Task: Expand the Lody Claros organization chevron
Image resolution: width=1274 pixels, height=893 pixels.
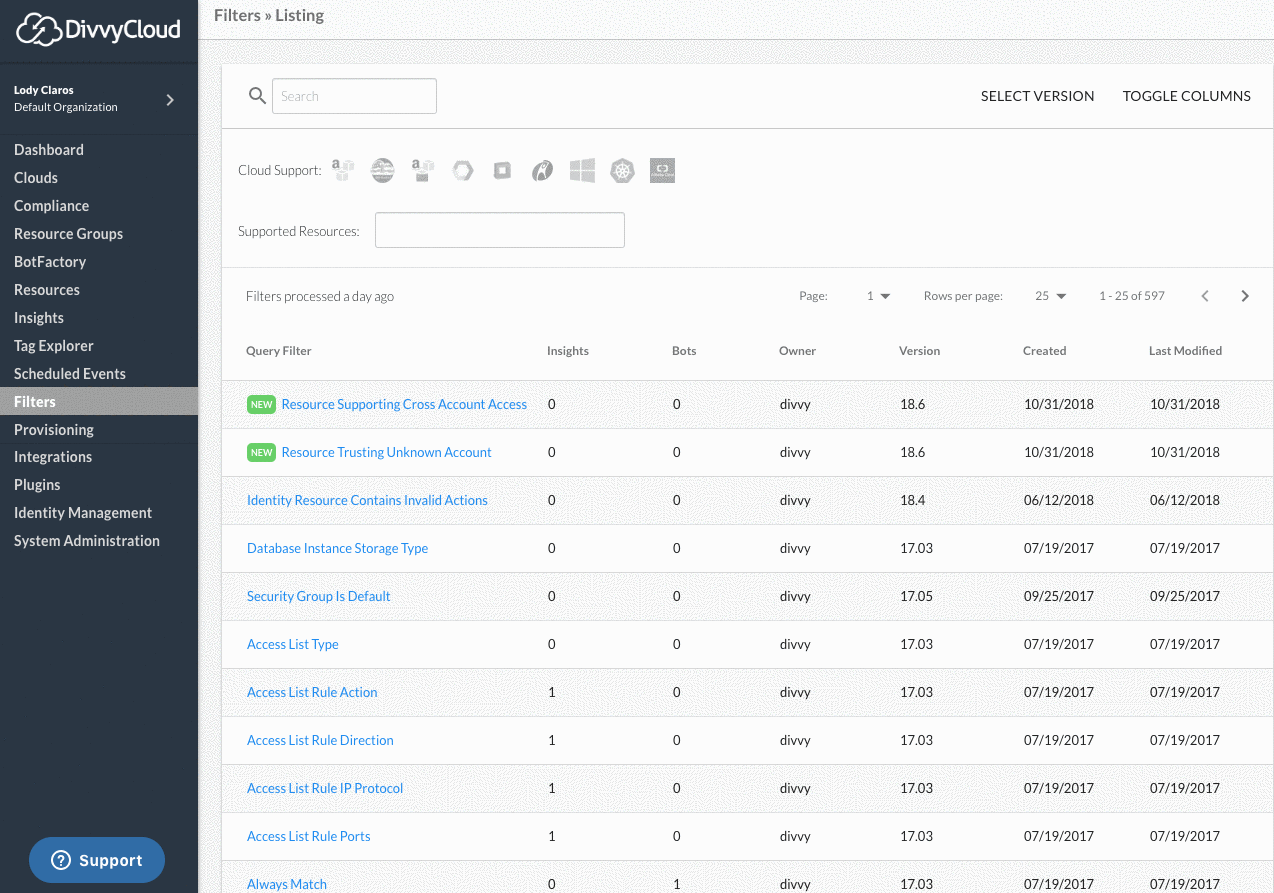Action: pos(170,99)
